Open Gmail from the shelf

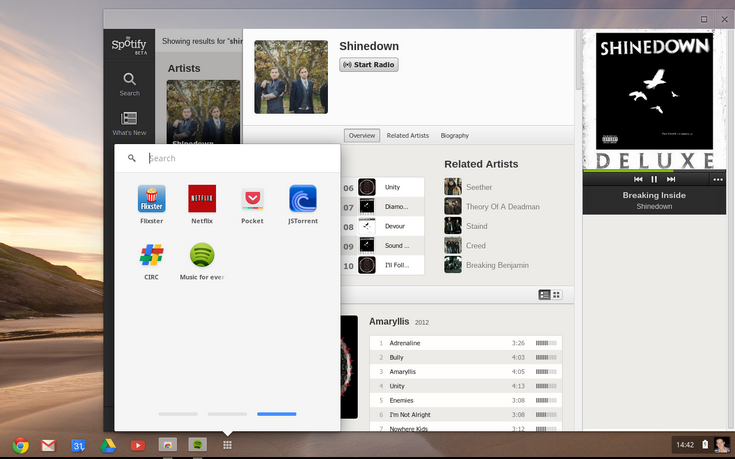point(48,445)
